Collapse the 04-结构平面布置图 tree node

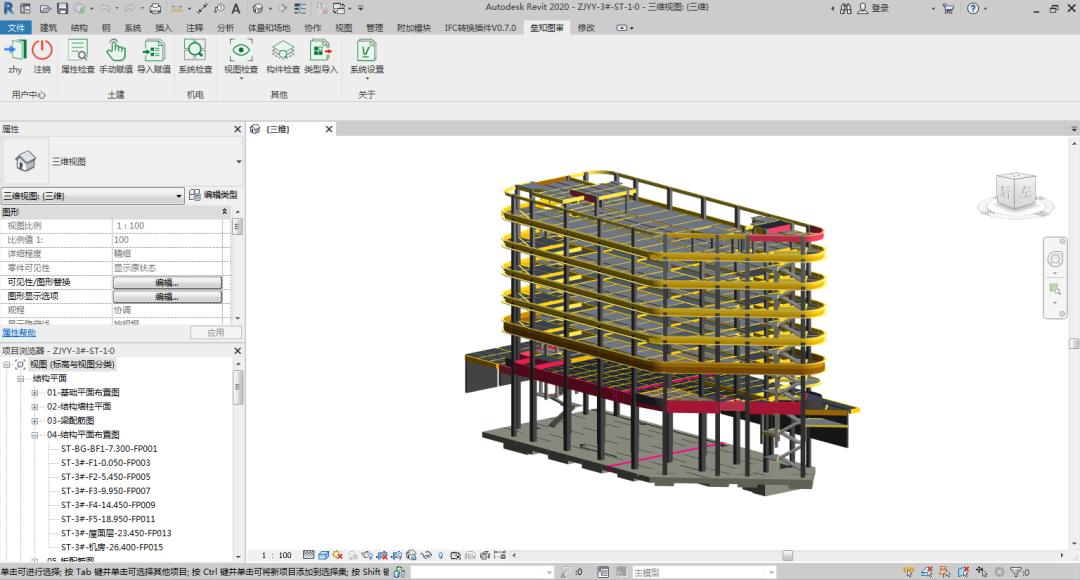(35, 435)
